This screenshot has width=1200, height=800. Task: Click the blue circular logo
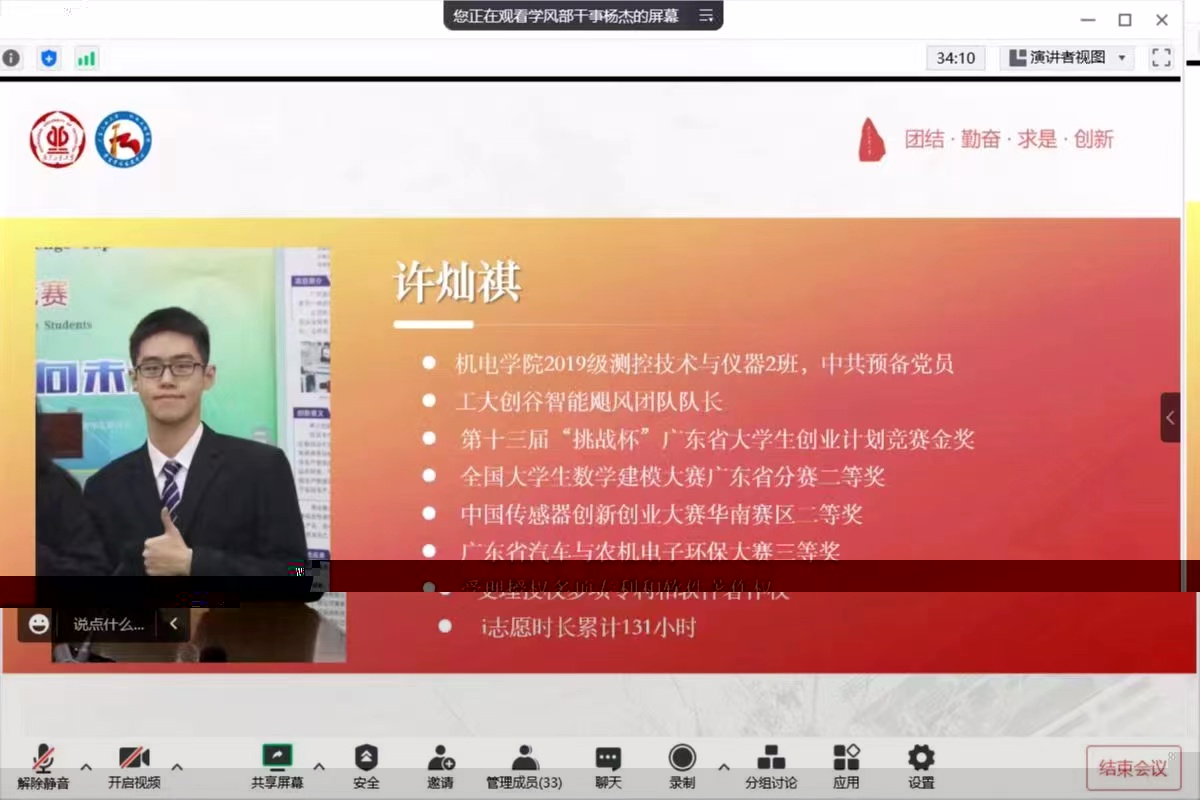click(x=123, y=138)
